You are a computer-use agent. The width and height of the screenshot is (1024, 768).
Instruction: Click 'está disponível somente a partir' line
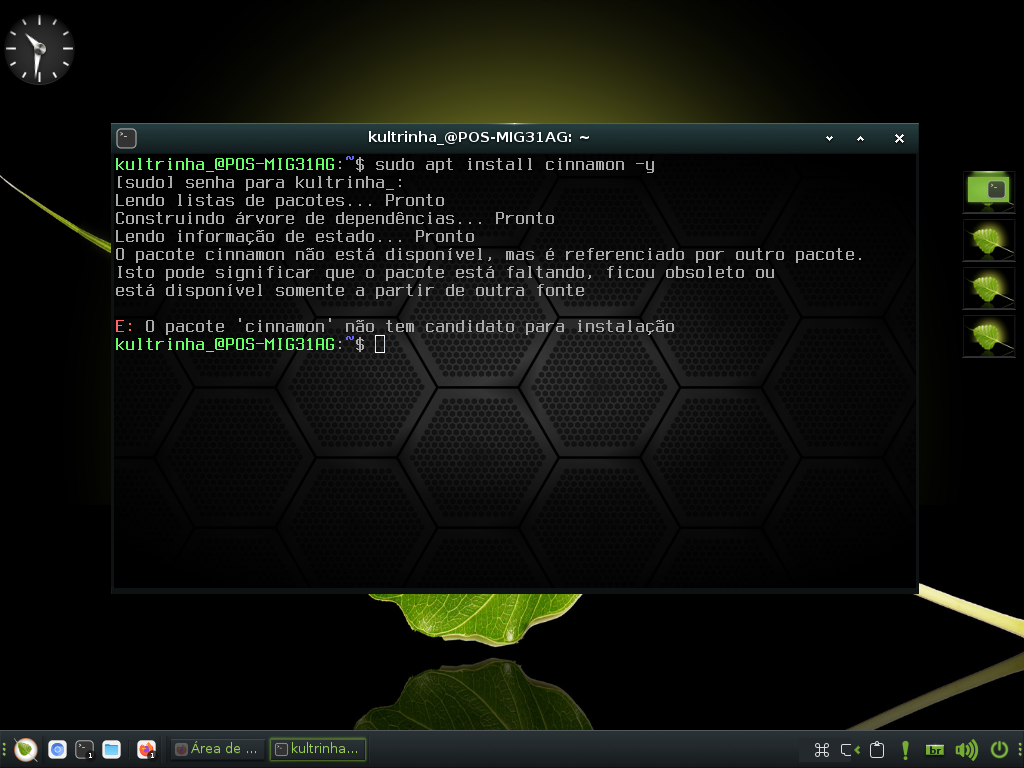(x=349, y=291)
